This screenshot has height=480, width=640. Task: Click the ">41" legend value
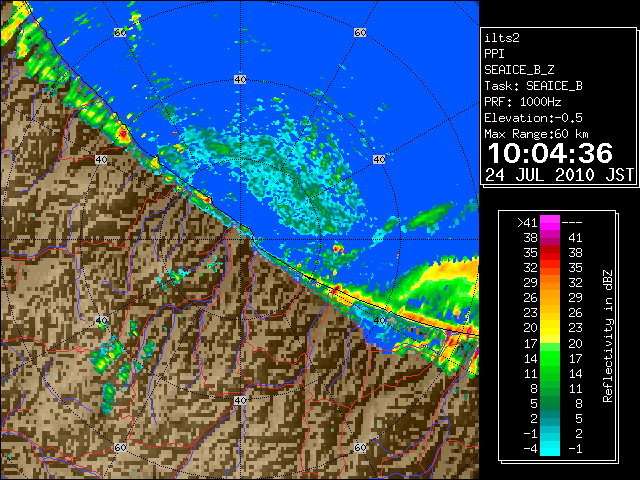527,223
